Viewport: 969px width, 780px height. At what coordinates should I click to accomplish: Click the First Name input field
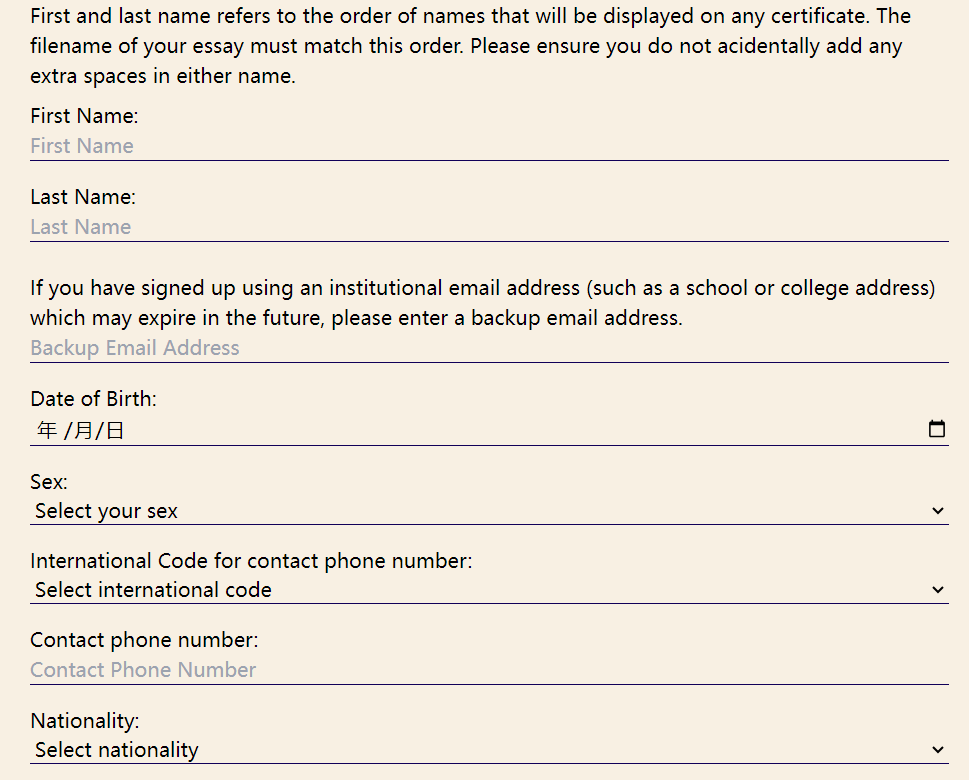tap(488, 146)
